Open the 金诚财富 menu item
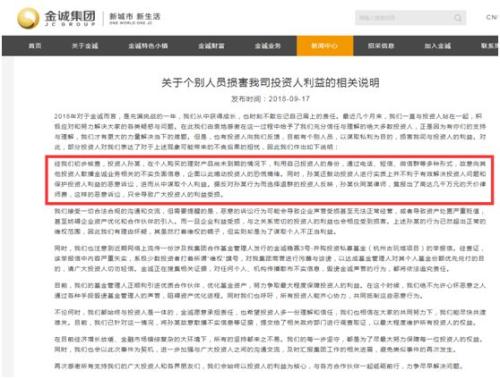This screenshot has width=500, height=379. [x=211, y=46]
